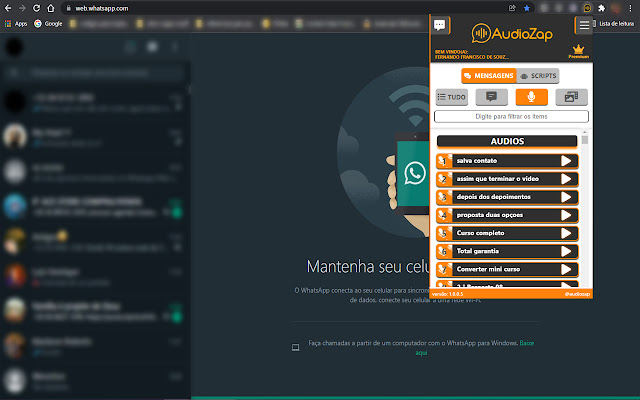Click the WhatsApp profile avatar
640x400 pixels.
click(14, 47)
